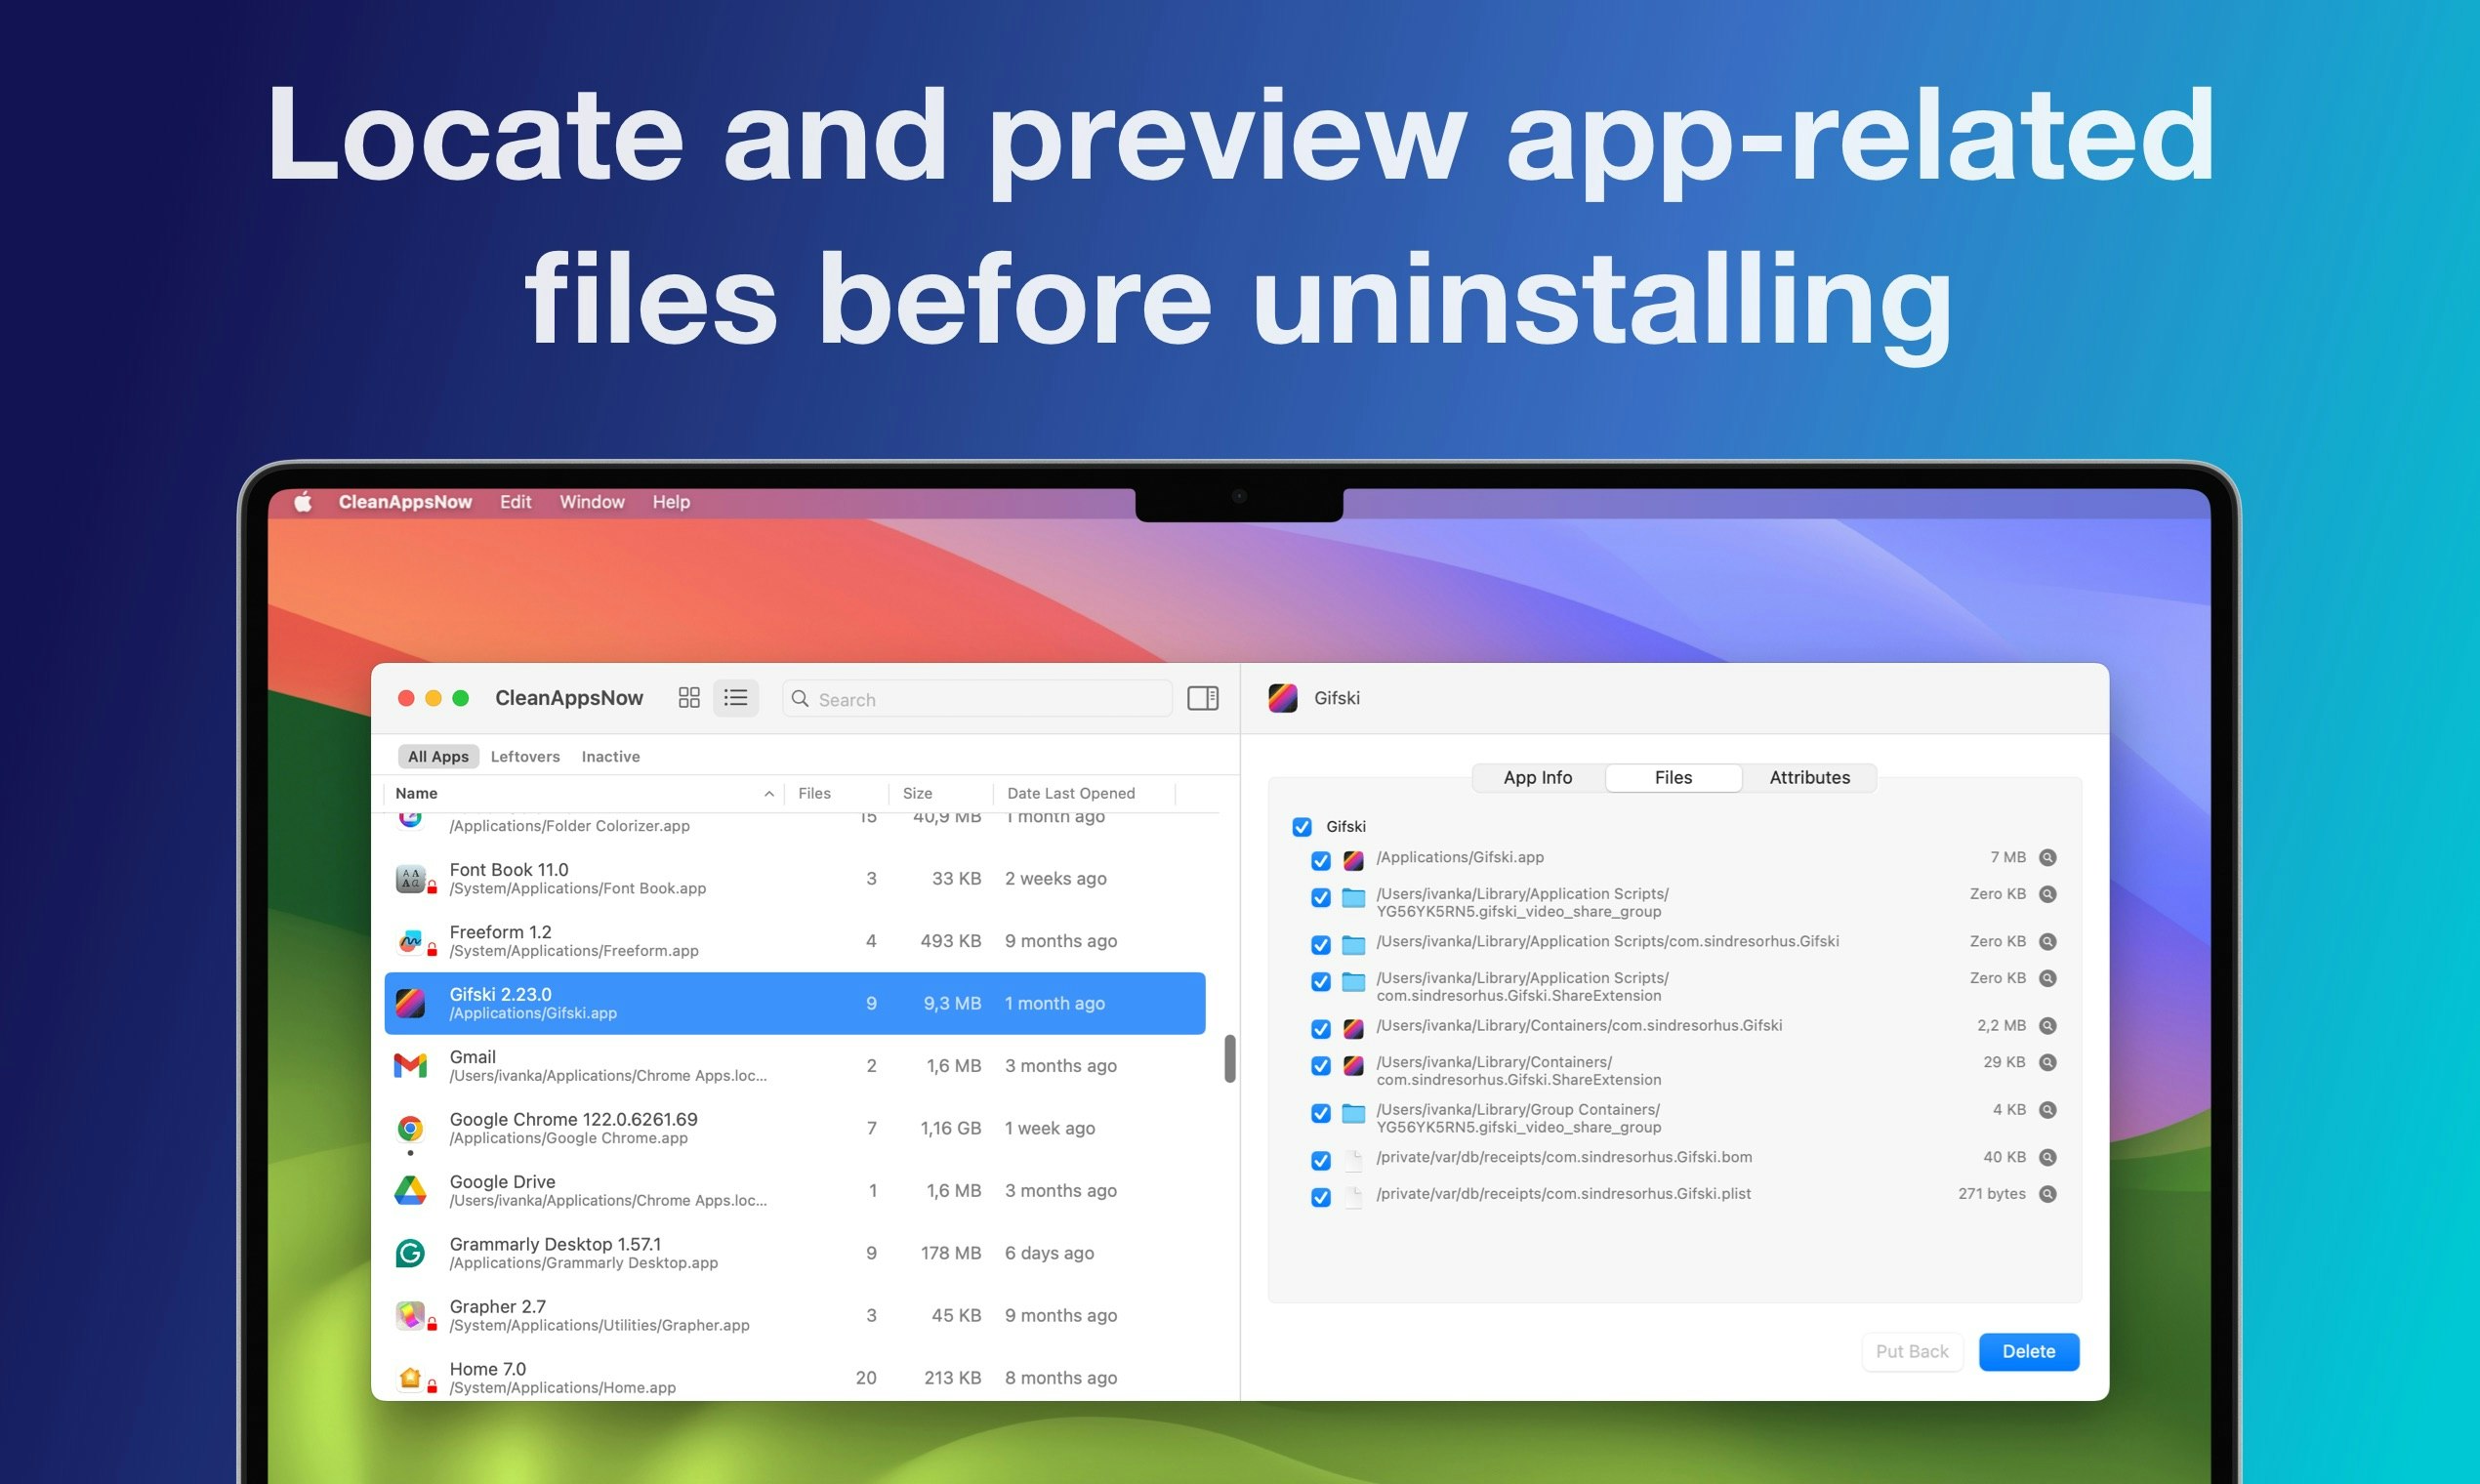Click the Freeform app icon
The image size is (2480, 1484).
pyautogui.click(x=410, y=941)
